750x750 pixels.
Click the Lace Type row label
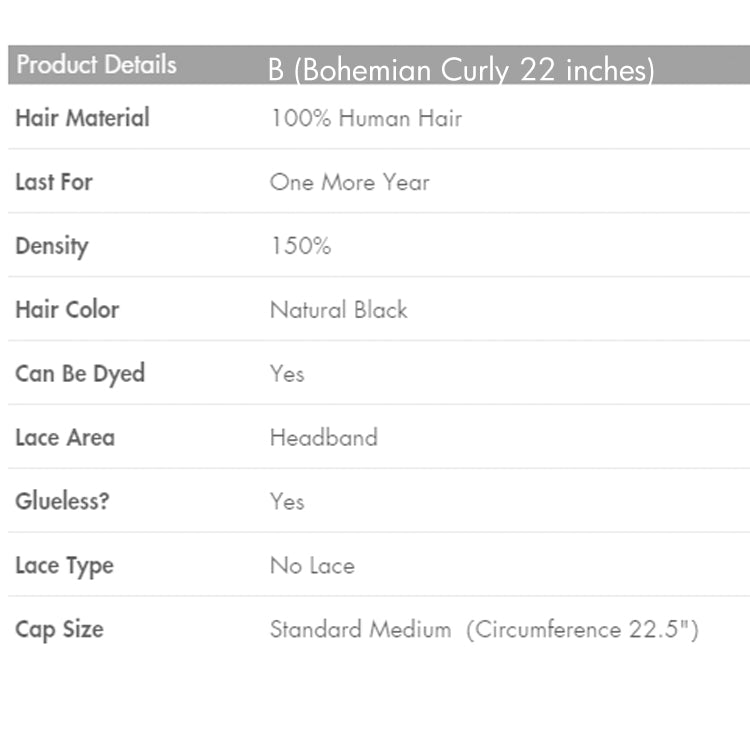(x=64, y=566)
